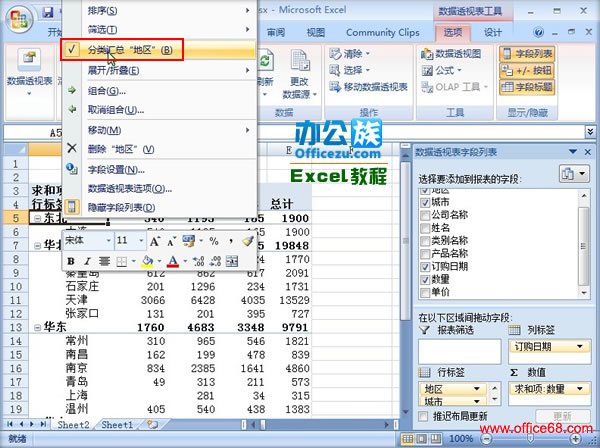The width and height of the screenshot is (600, 448).
Task: Open 更改数据源 change data source
Action: point(299,75)
